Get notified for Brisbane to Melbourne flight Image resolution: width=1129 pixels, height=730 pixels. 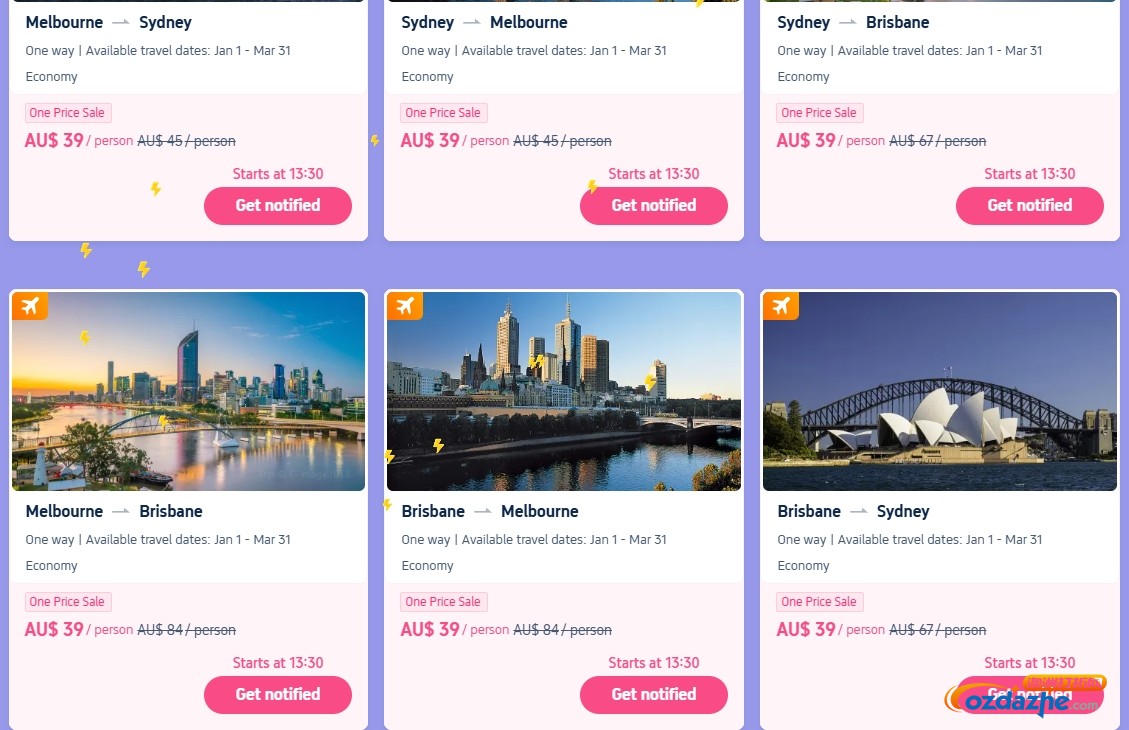tap(654, 695)
